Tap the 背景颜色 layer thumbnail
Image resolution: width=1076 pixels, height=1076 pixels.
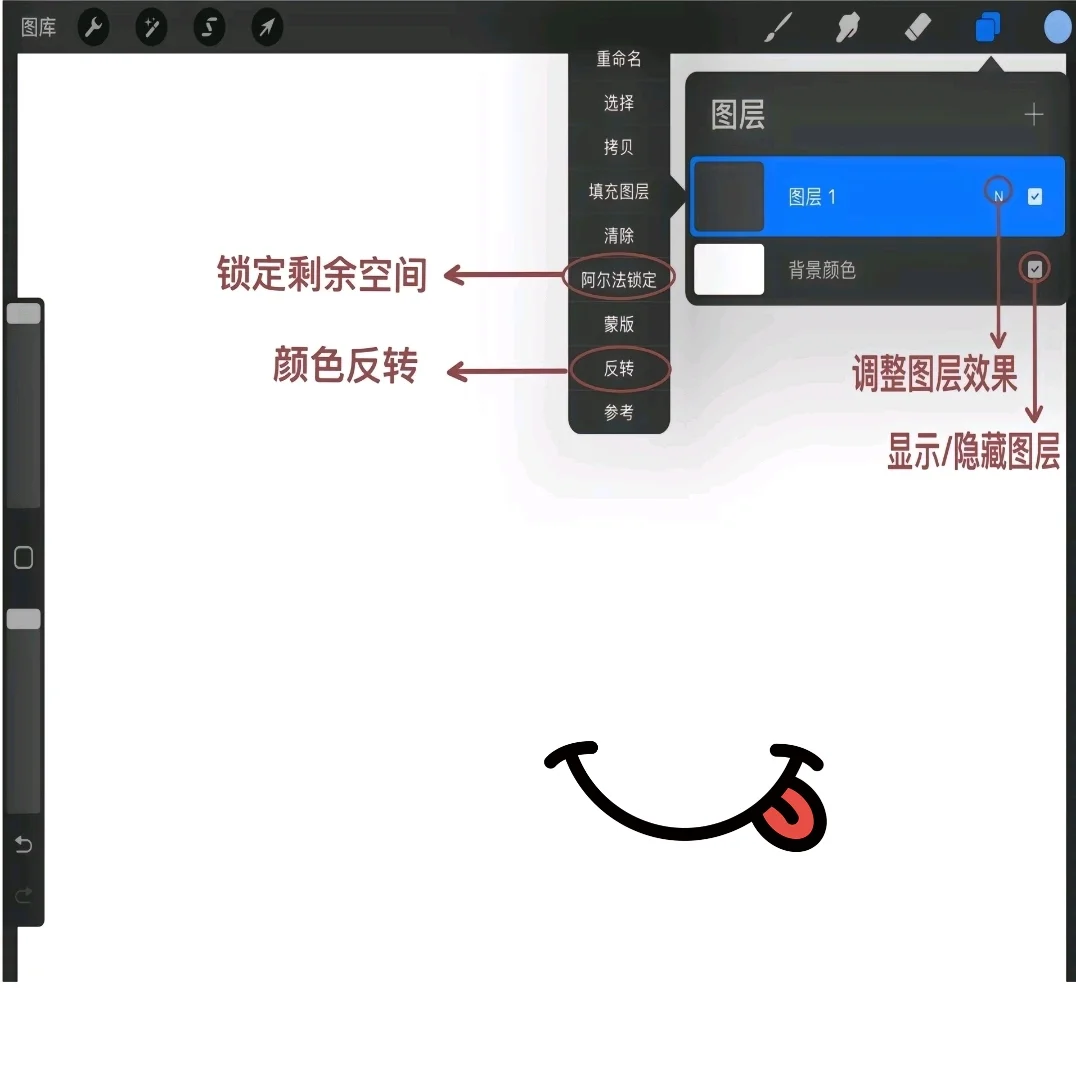[729, 269]
